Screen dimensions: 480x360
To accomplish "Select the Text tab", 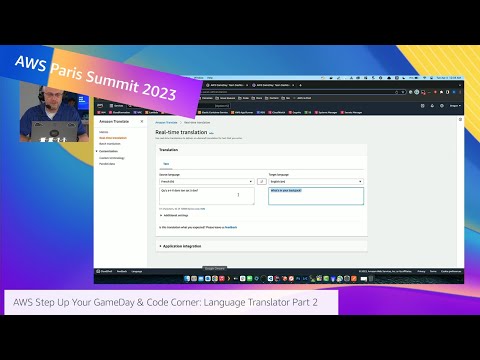I will click(166, 164).
